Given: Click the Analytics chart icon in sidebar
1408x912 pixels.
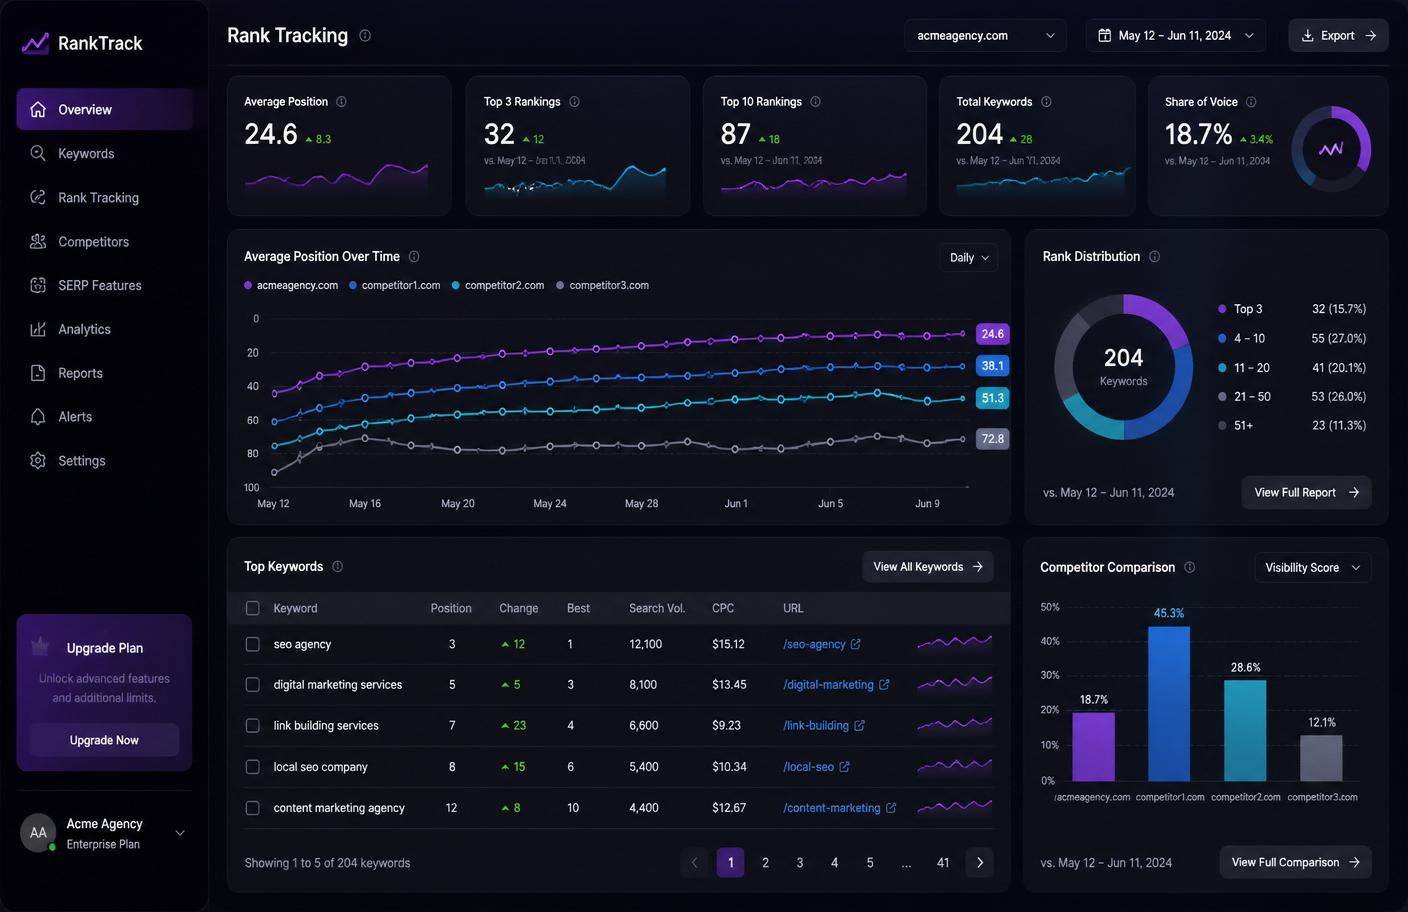Looking at the screenshot, I should (x=38, y=329).
